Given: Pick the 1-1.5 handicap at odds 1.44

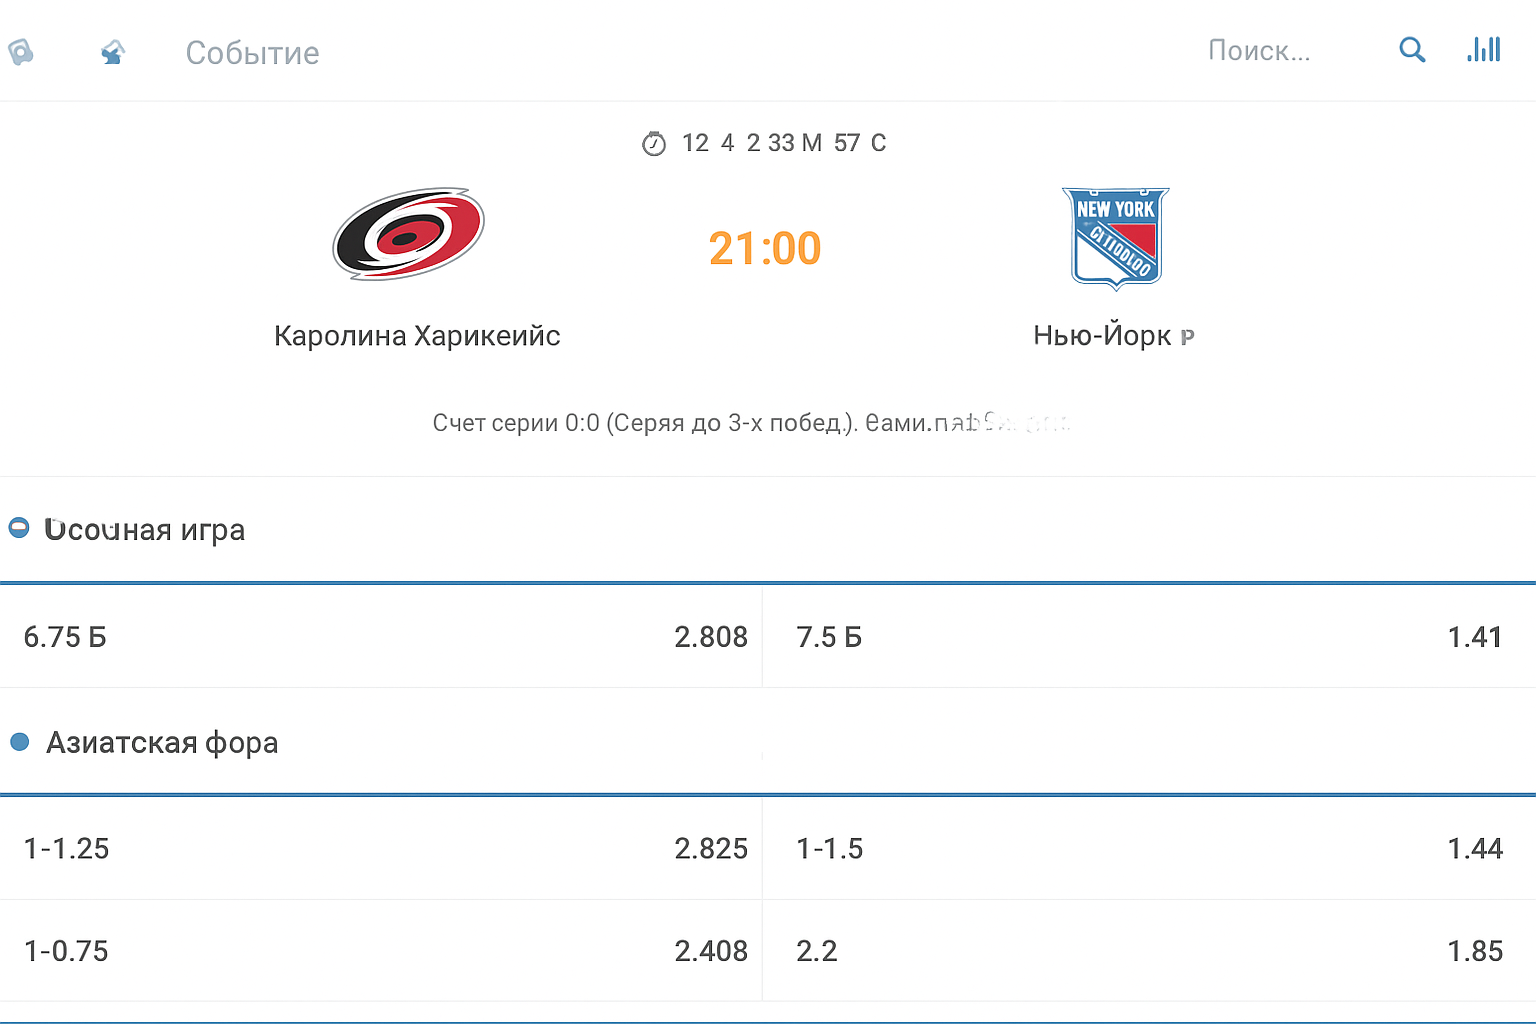Looking at the screenshot, I should [1148, 849].
